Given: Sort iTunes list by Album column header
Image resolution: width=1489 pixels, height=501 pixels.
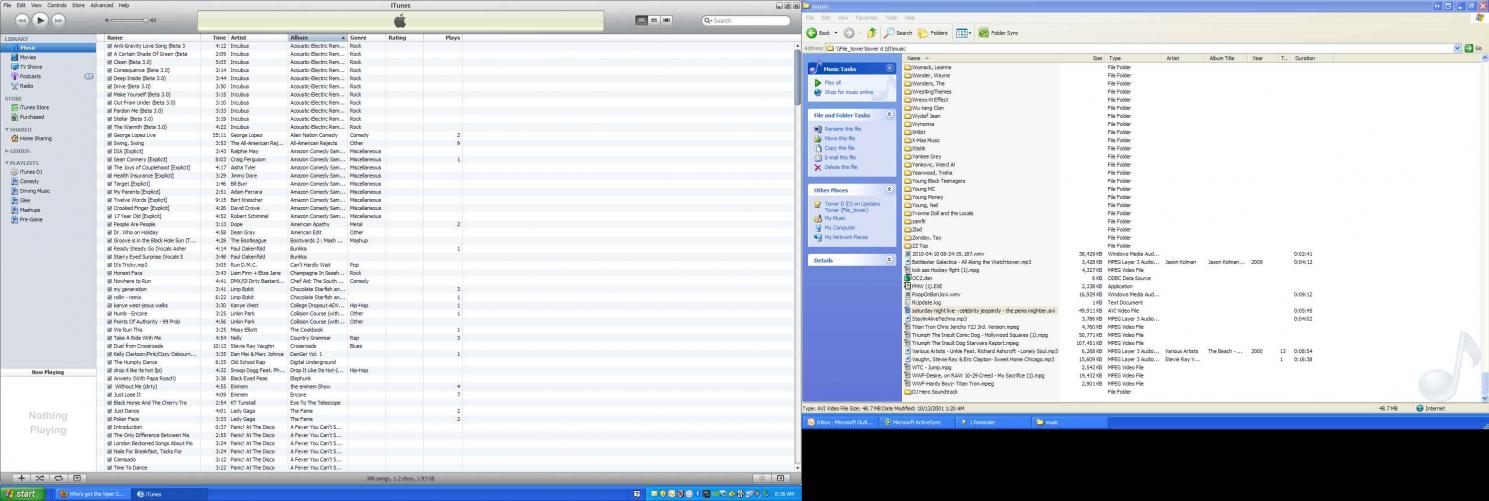Looking at the screenshot, I should pos(317,37).
